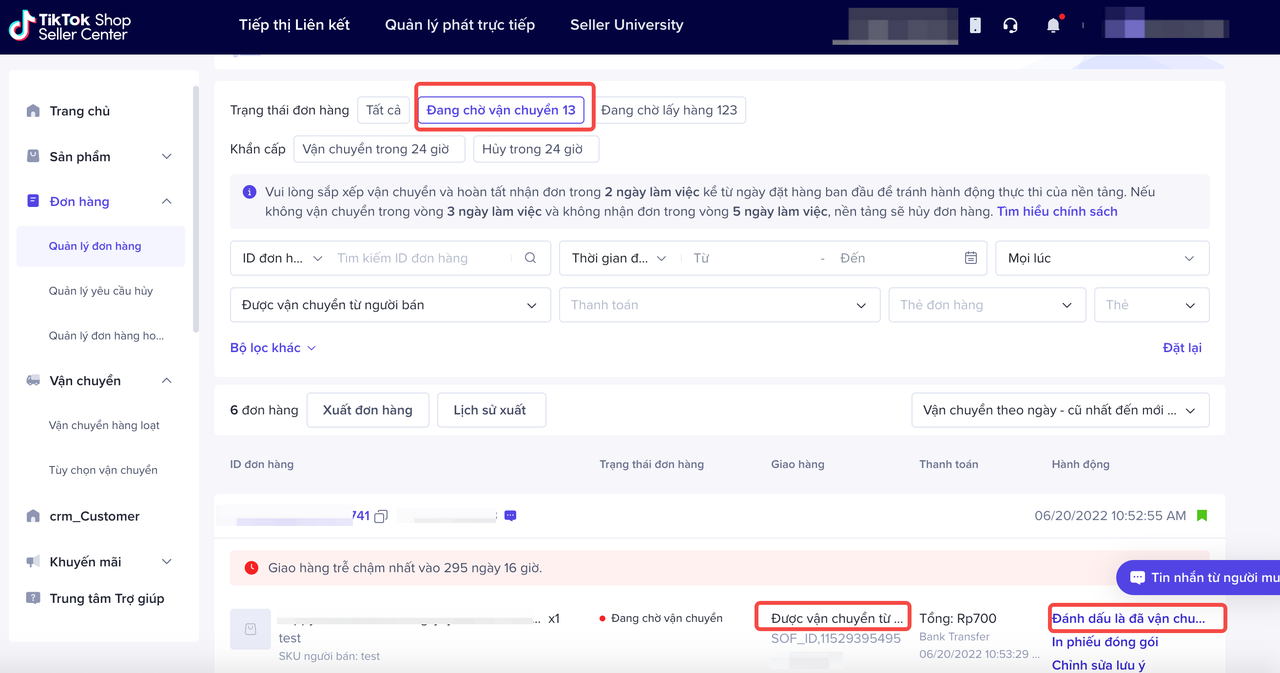Open the sort order 'Vận chuyển theo ngày' dropdown
The image size is (1280, 673).
pos(1059,410)
